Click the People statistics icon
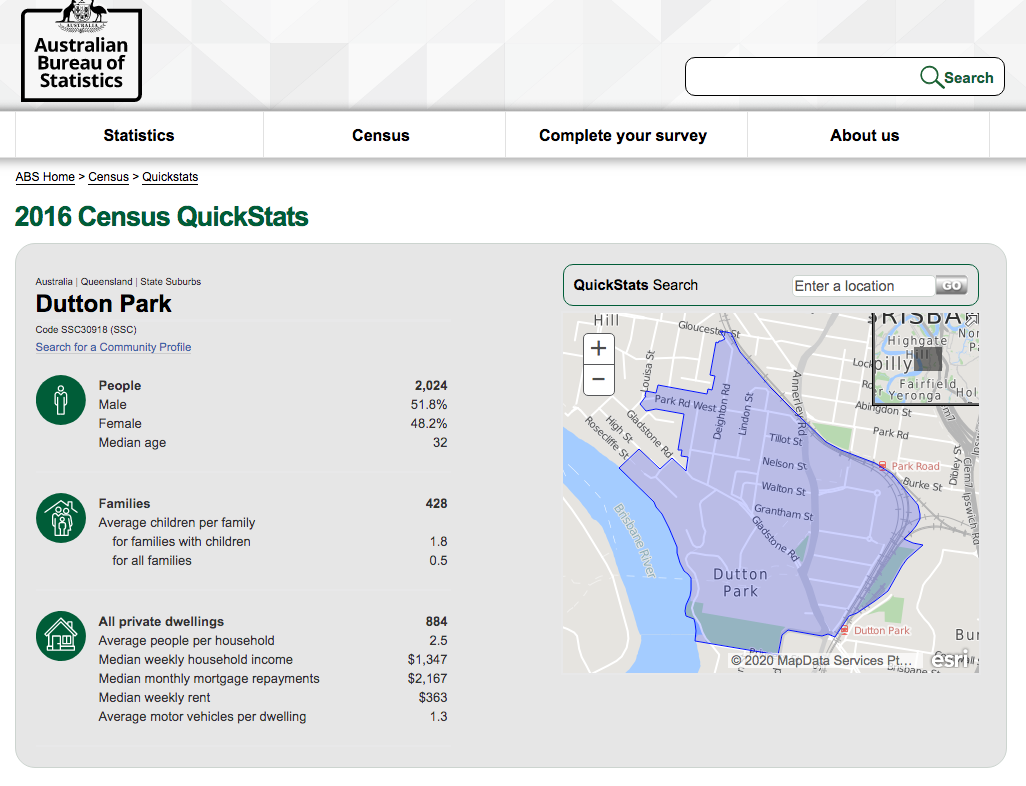1026x786 pixels. click(61, 400)
